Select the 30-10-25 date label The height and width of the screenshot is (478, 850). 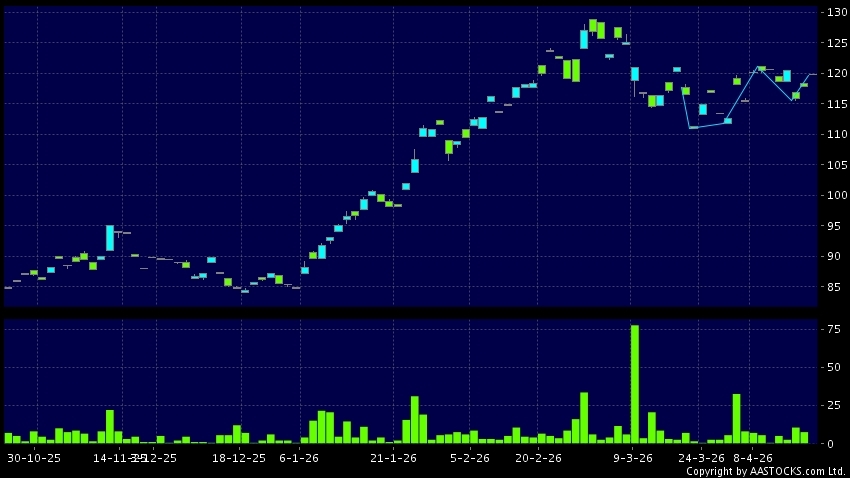pos(34,458)
